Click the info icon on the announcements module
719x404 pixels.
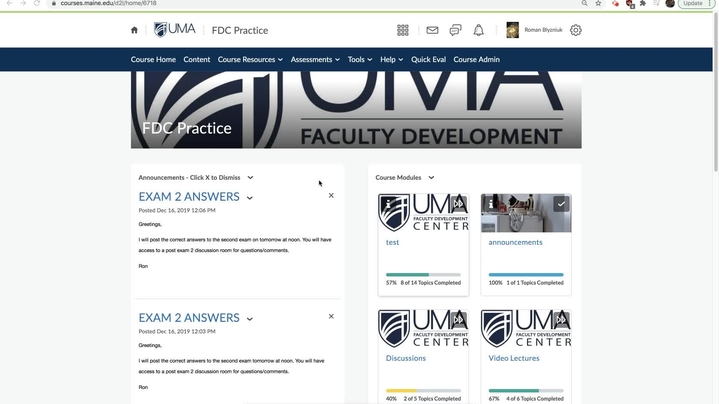click(x=491, y=204)
